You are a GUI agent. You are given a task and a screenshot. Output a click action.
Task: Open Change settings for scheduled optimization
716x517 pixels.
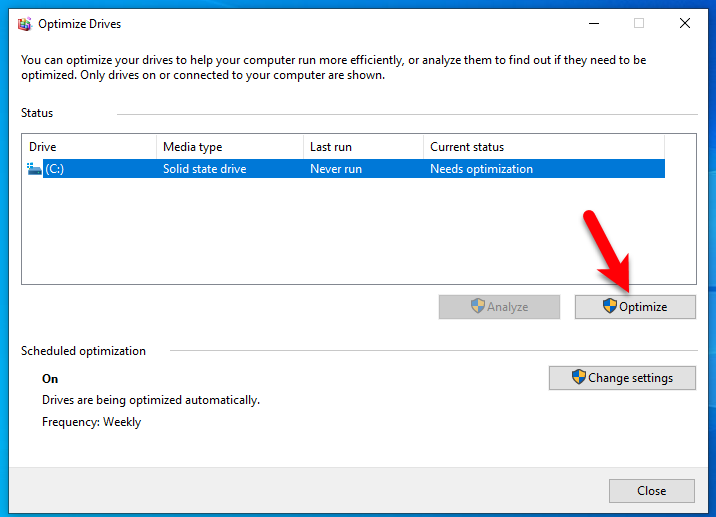(622, 378)
